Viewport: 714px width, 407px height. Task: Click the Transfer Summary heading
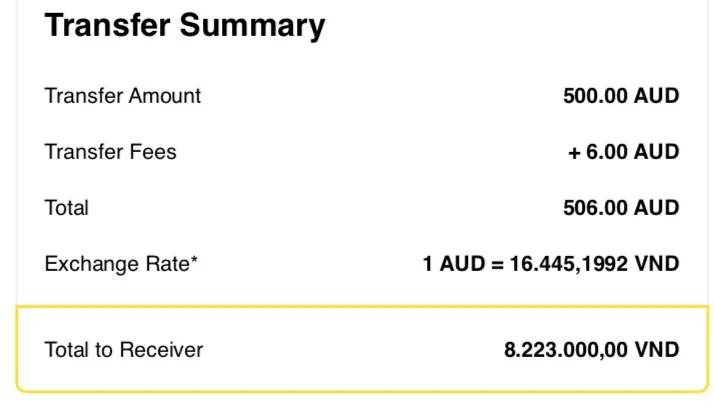click(x=185, y=25)
